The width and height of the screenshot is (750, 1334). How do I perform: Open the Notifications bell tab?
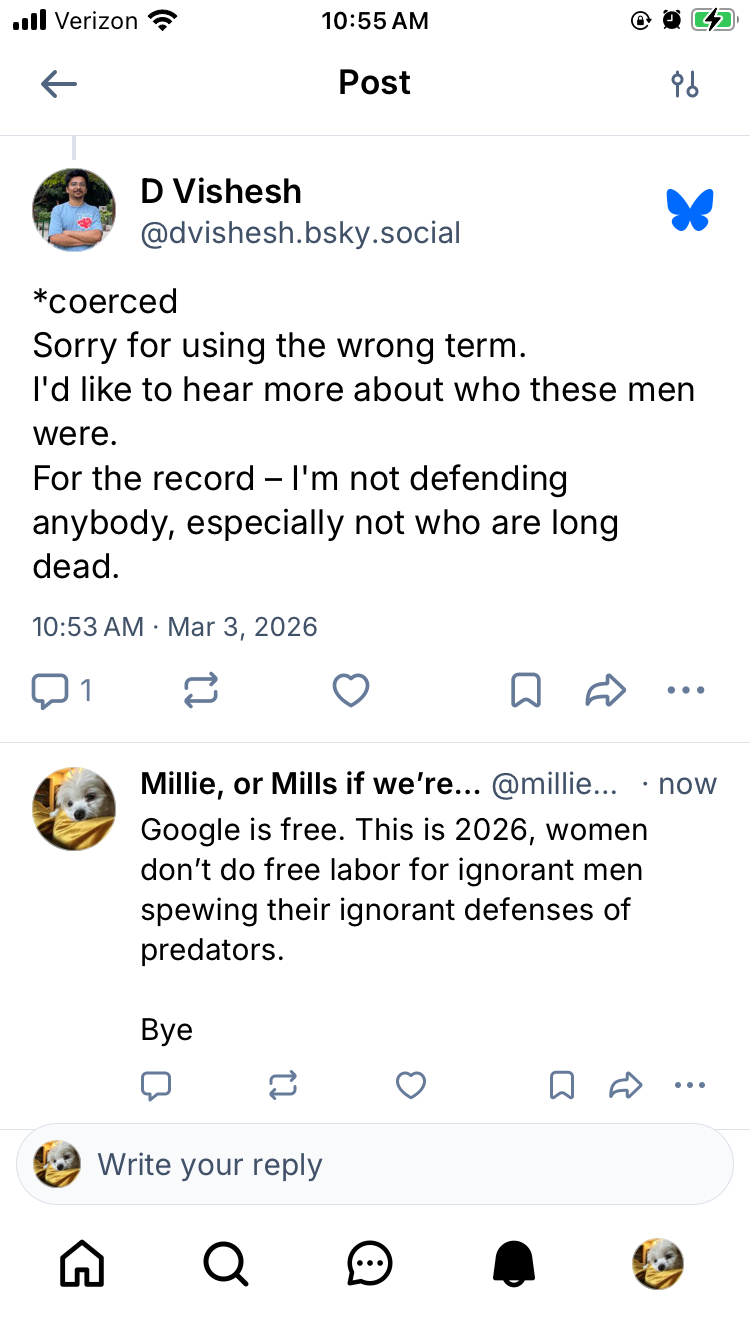(514, 1264)
